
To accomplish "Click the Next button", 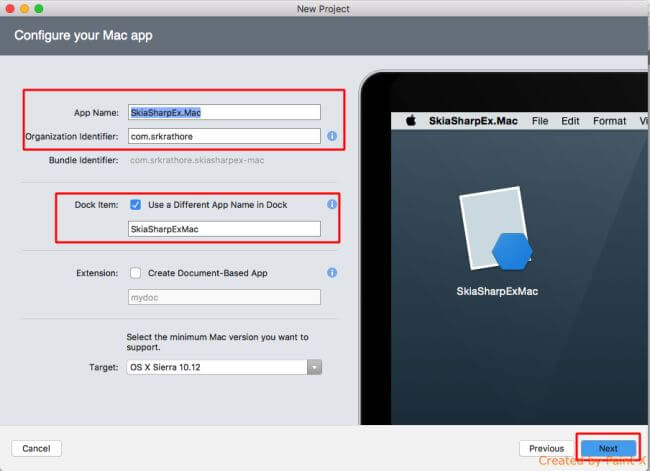I will pos(608,448).
